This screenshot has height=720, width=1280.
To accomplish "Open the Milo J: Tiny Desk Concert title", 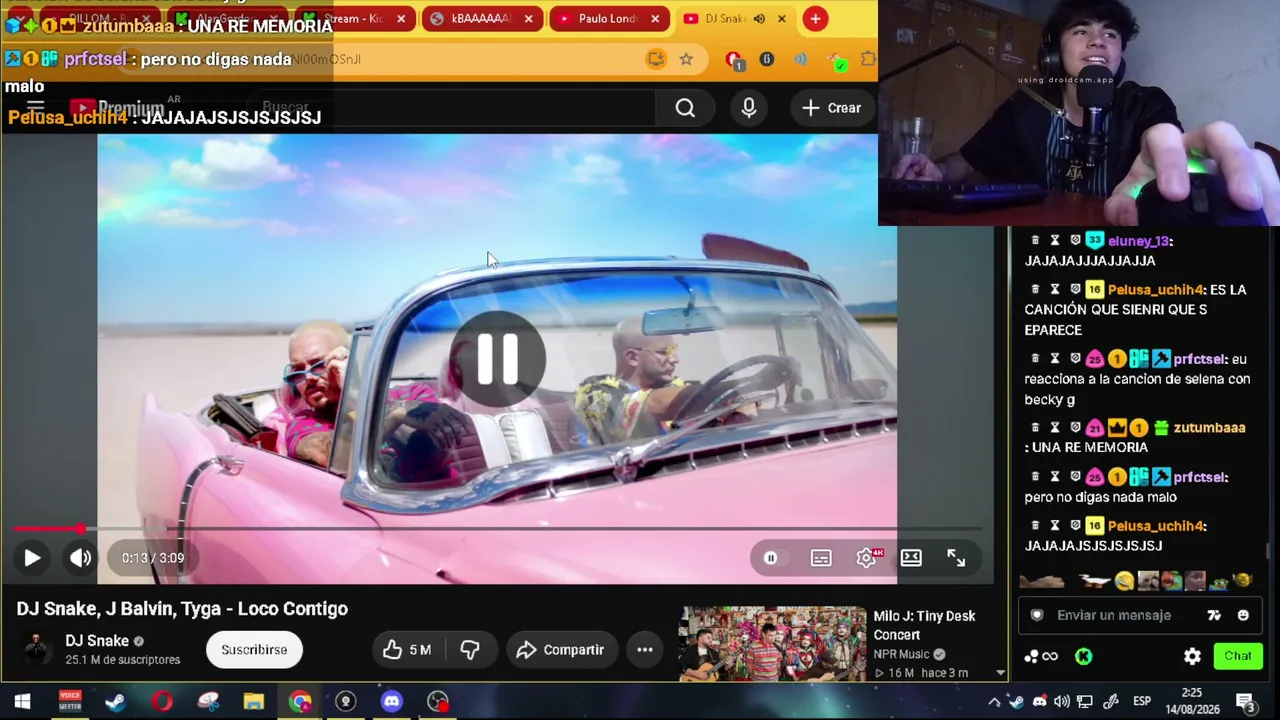I will point(924,625).
